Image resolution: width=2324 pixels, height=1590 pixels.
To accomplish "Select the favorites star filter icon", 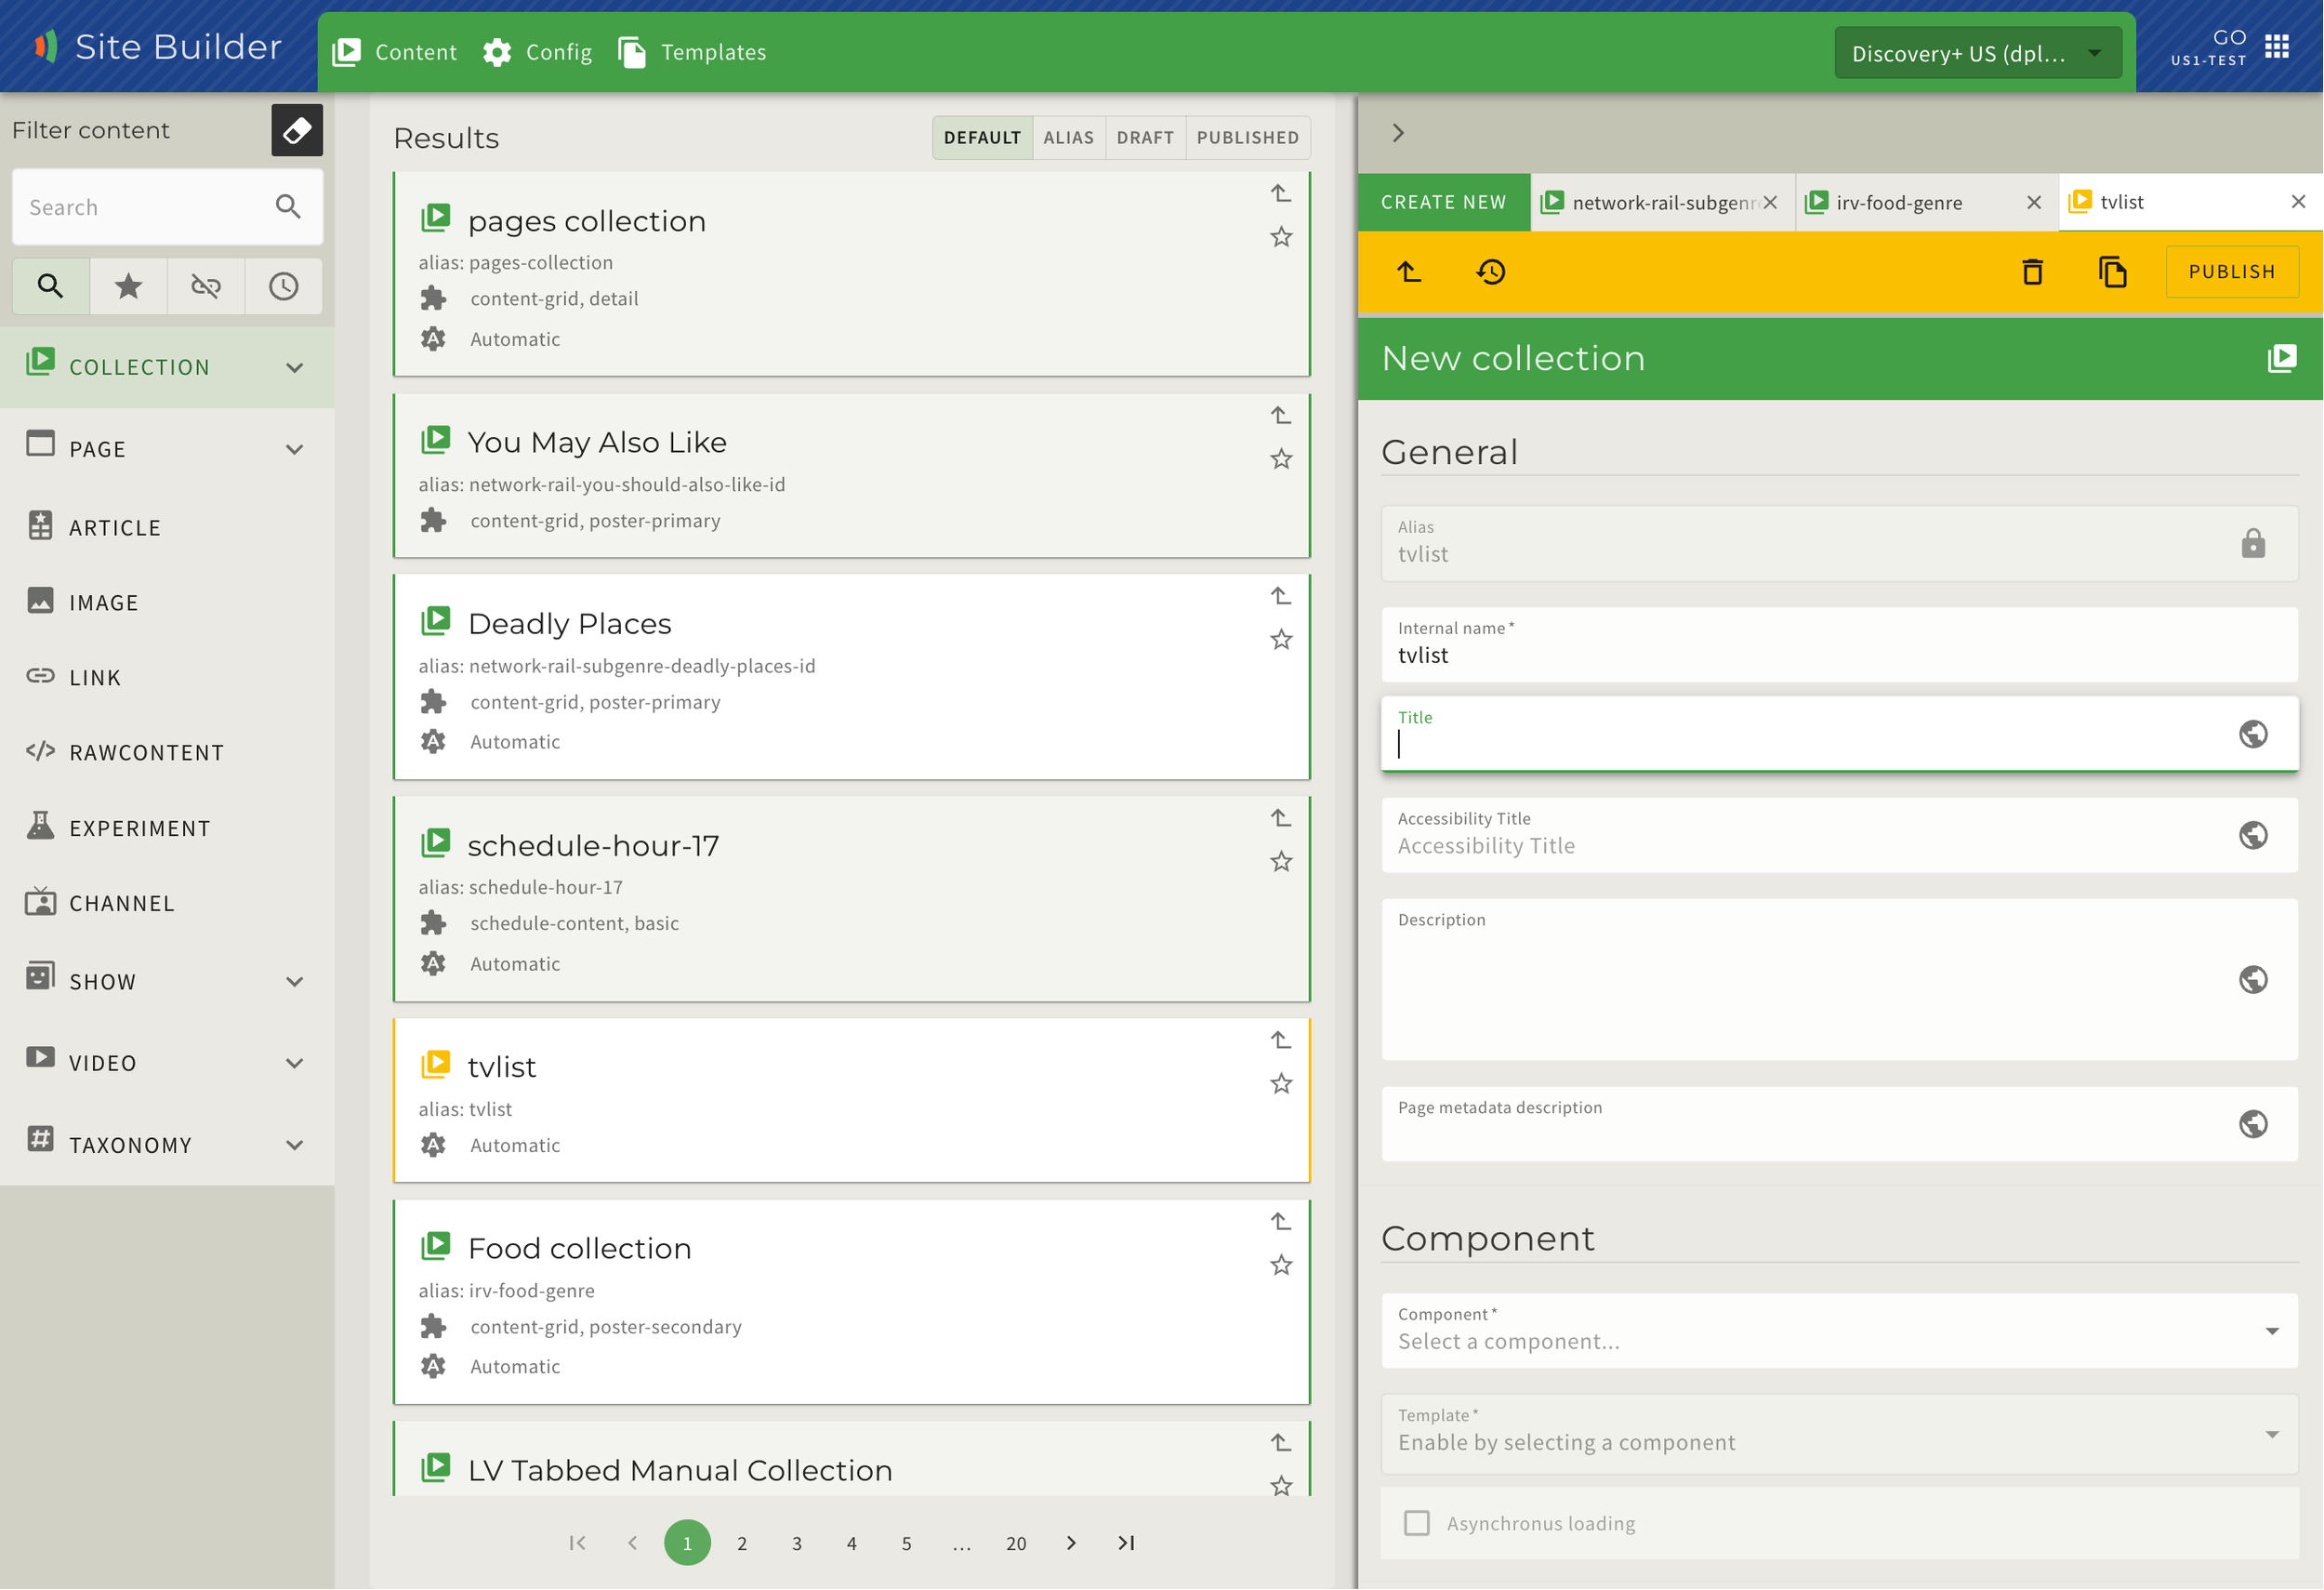I will 128,287.
